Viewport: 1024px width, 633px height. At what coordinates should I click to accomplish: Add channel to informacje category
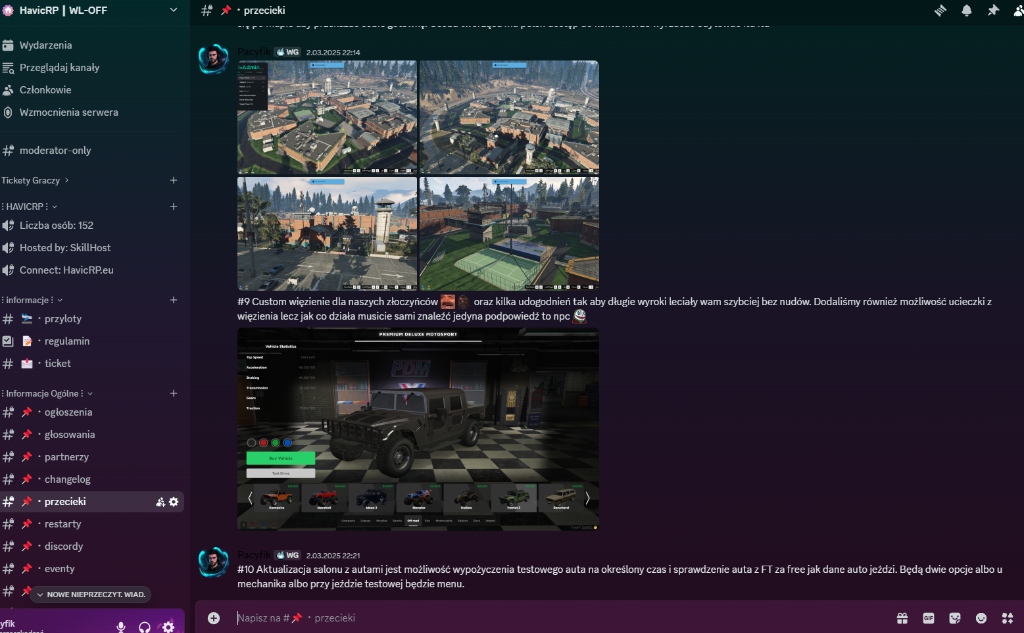[x=173, y=300]
